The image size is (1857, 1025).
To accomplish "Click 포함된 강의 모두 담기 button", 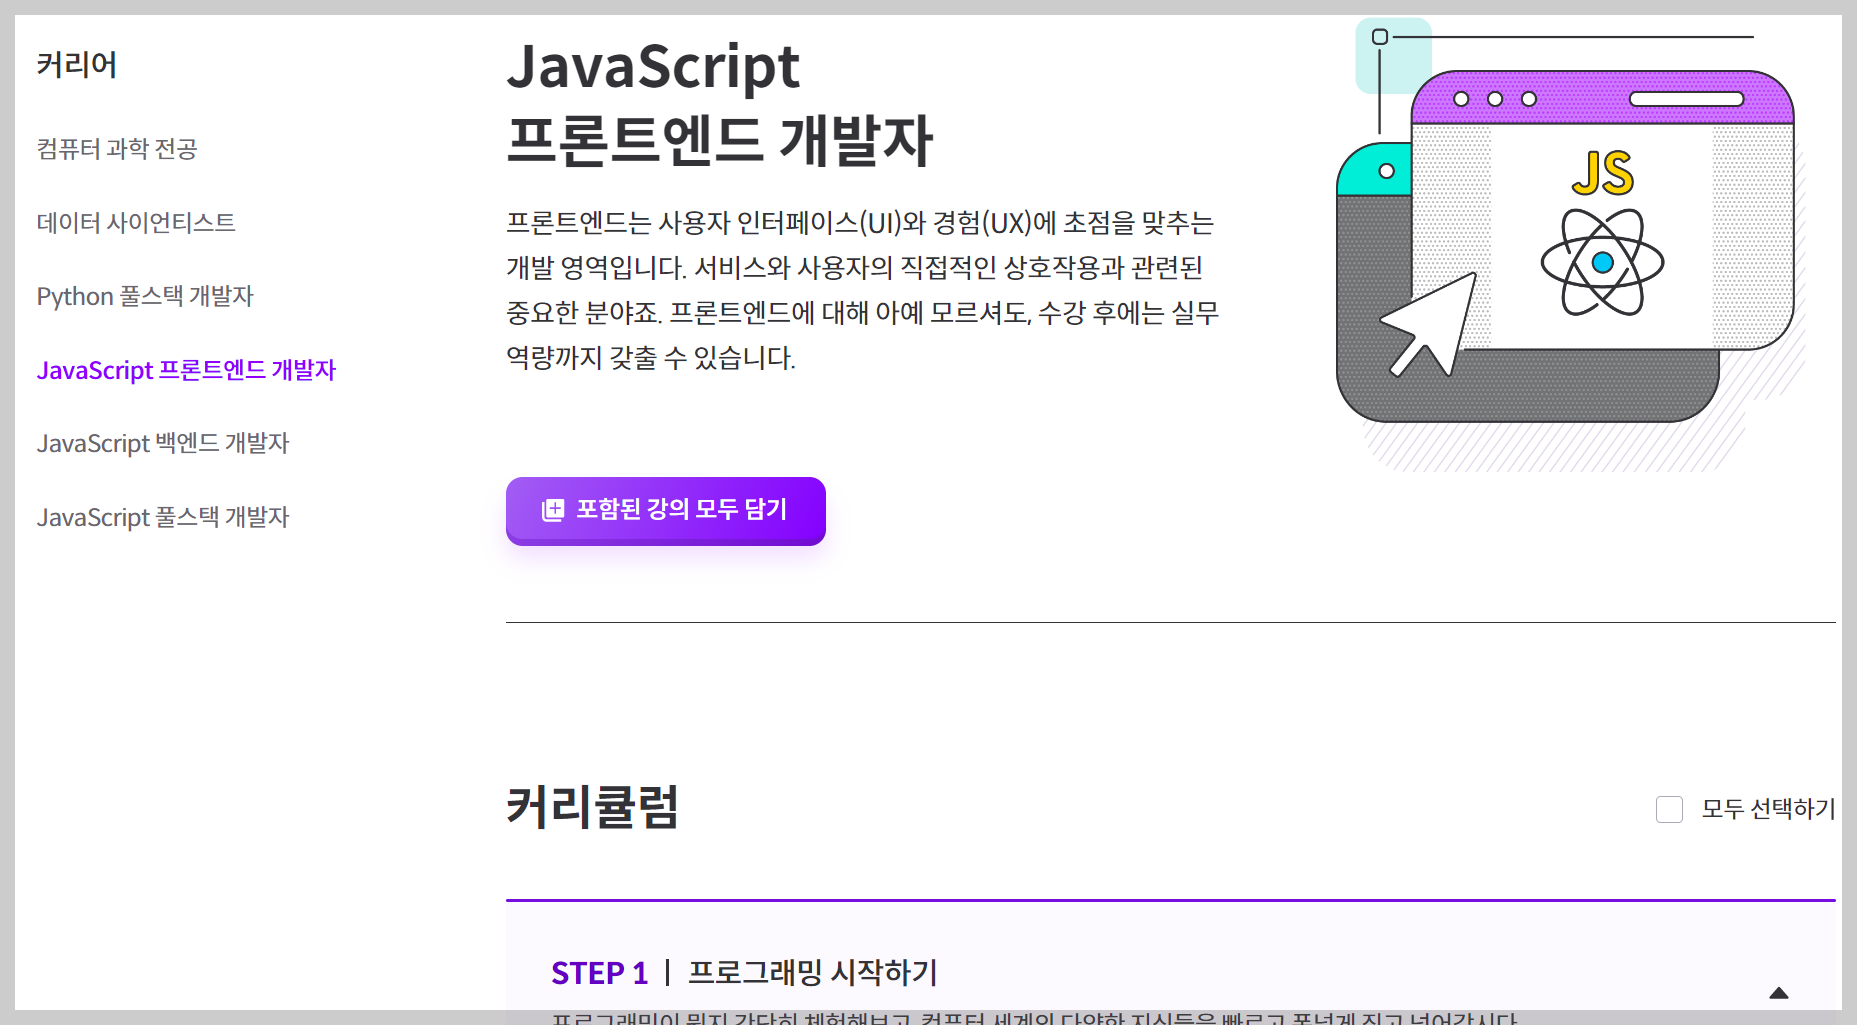I will (666, 511).
